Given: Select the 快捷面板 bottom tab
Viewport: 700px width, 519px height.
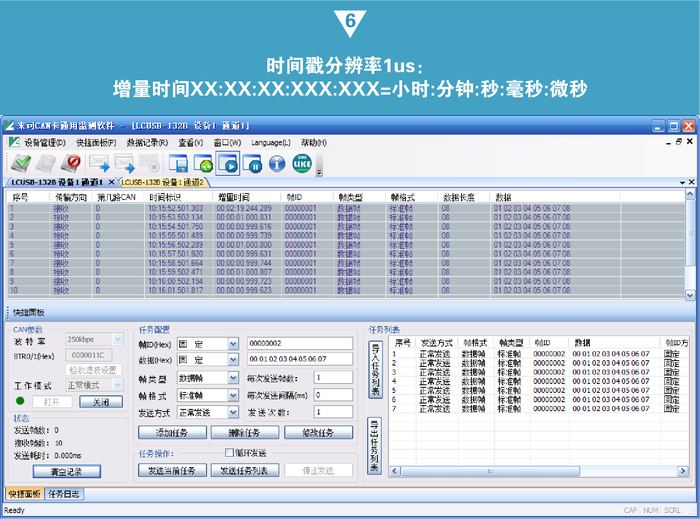Looking at the screenshot, I should click(25, 494).
